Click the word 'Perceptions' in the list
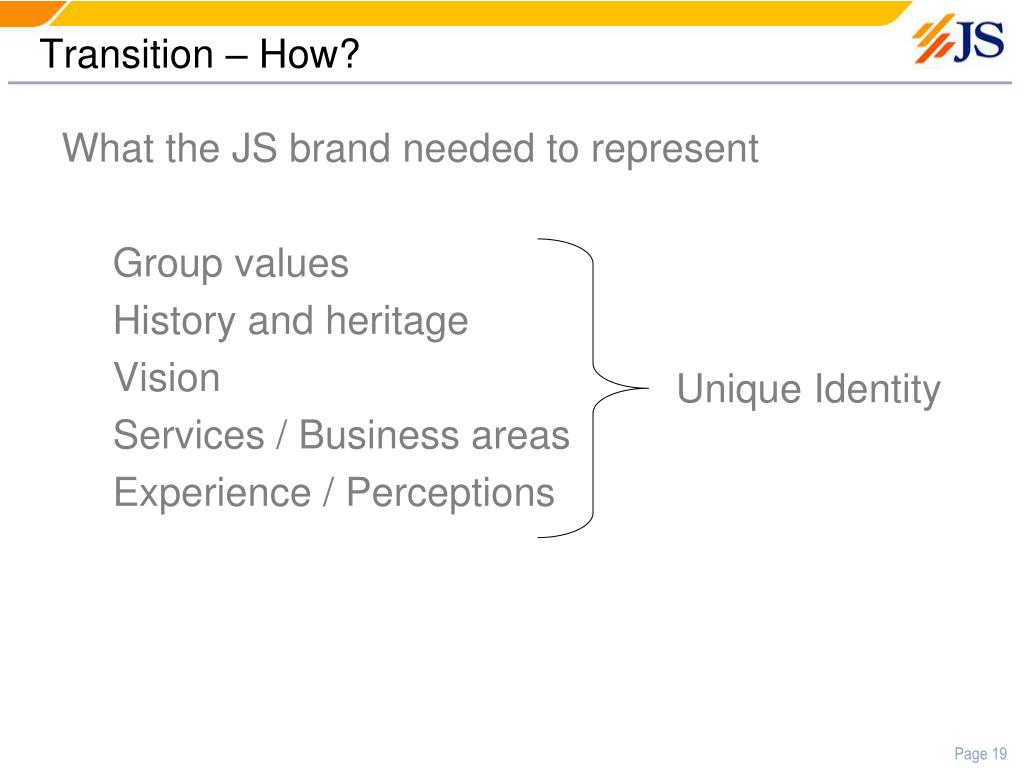 tap(450, 494)
